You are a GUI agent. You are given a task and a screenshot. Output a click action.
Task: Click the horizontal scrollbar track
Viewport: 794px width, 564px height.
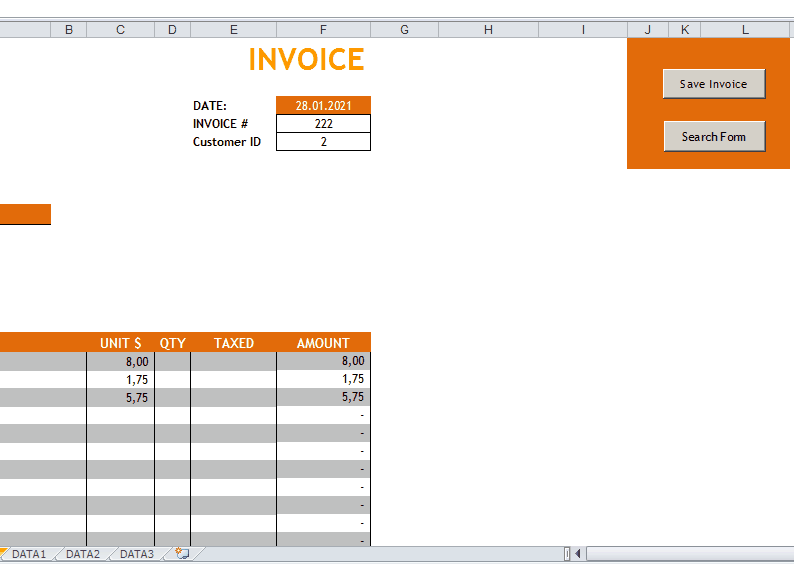tap(690, 554)
